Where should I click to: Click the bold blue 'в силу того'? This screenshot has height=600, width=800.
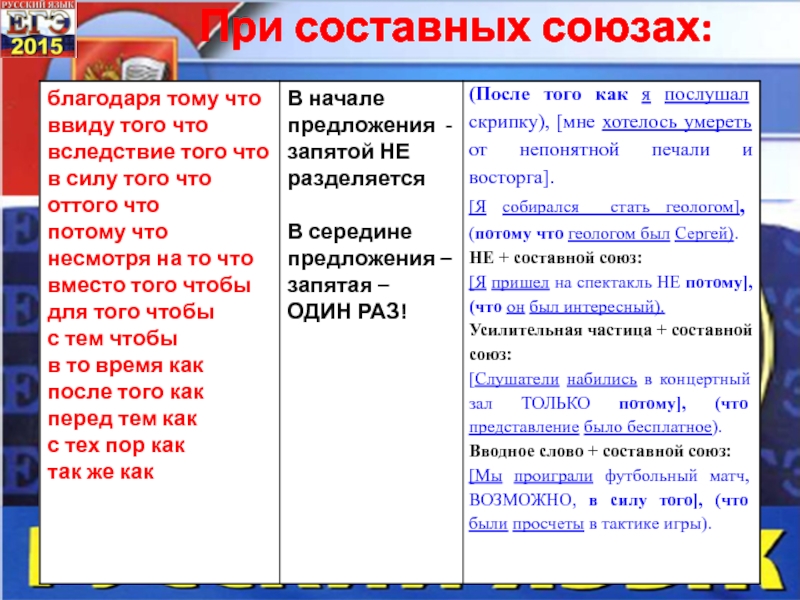640,501
